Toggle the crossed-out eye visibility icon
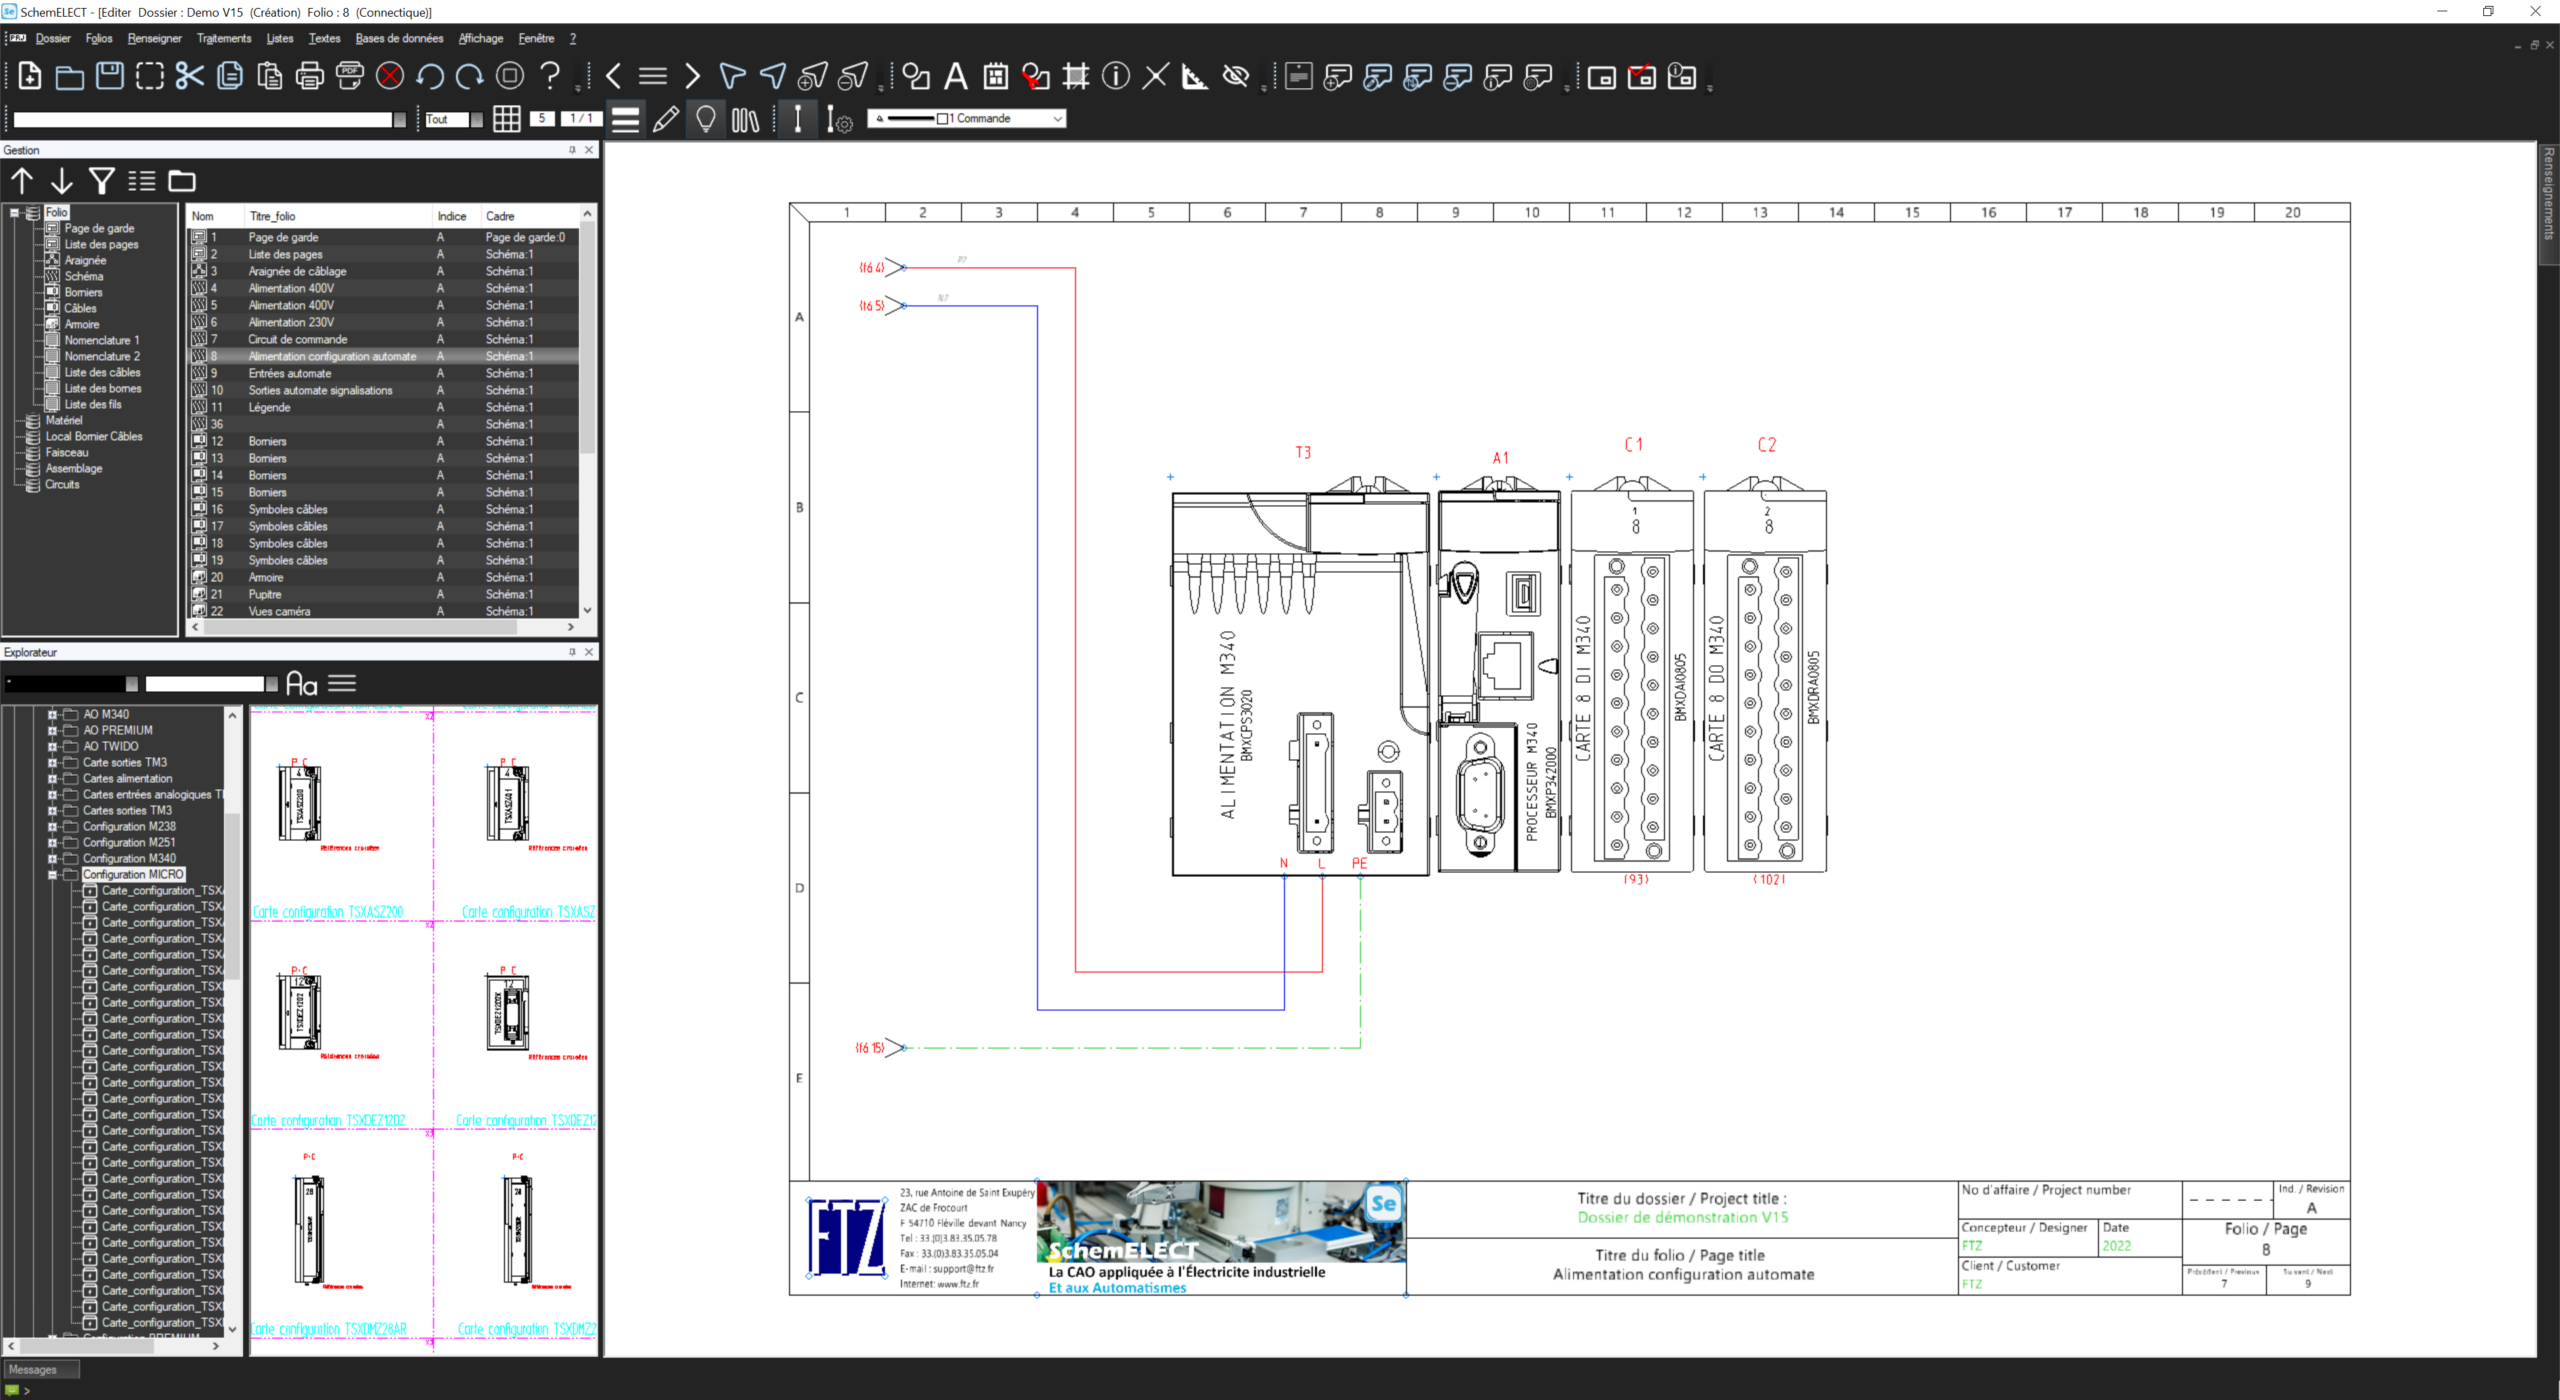This screenshot has height=1400, width=2560. coord(1236,76)
